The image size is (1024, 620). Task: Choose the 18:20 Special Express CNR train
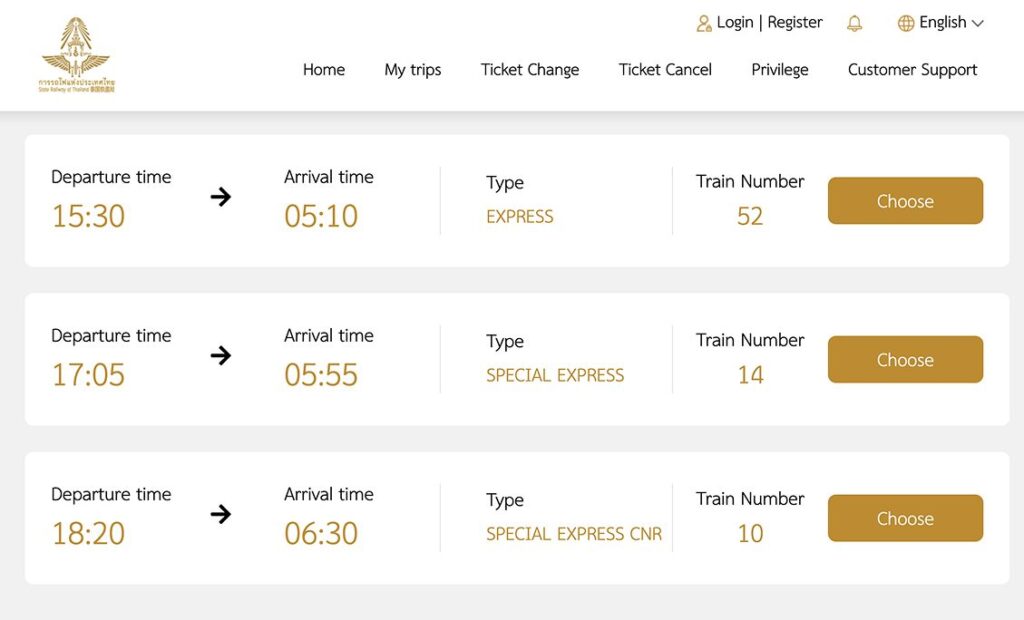[x=905, y=518]
